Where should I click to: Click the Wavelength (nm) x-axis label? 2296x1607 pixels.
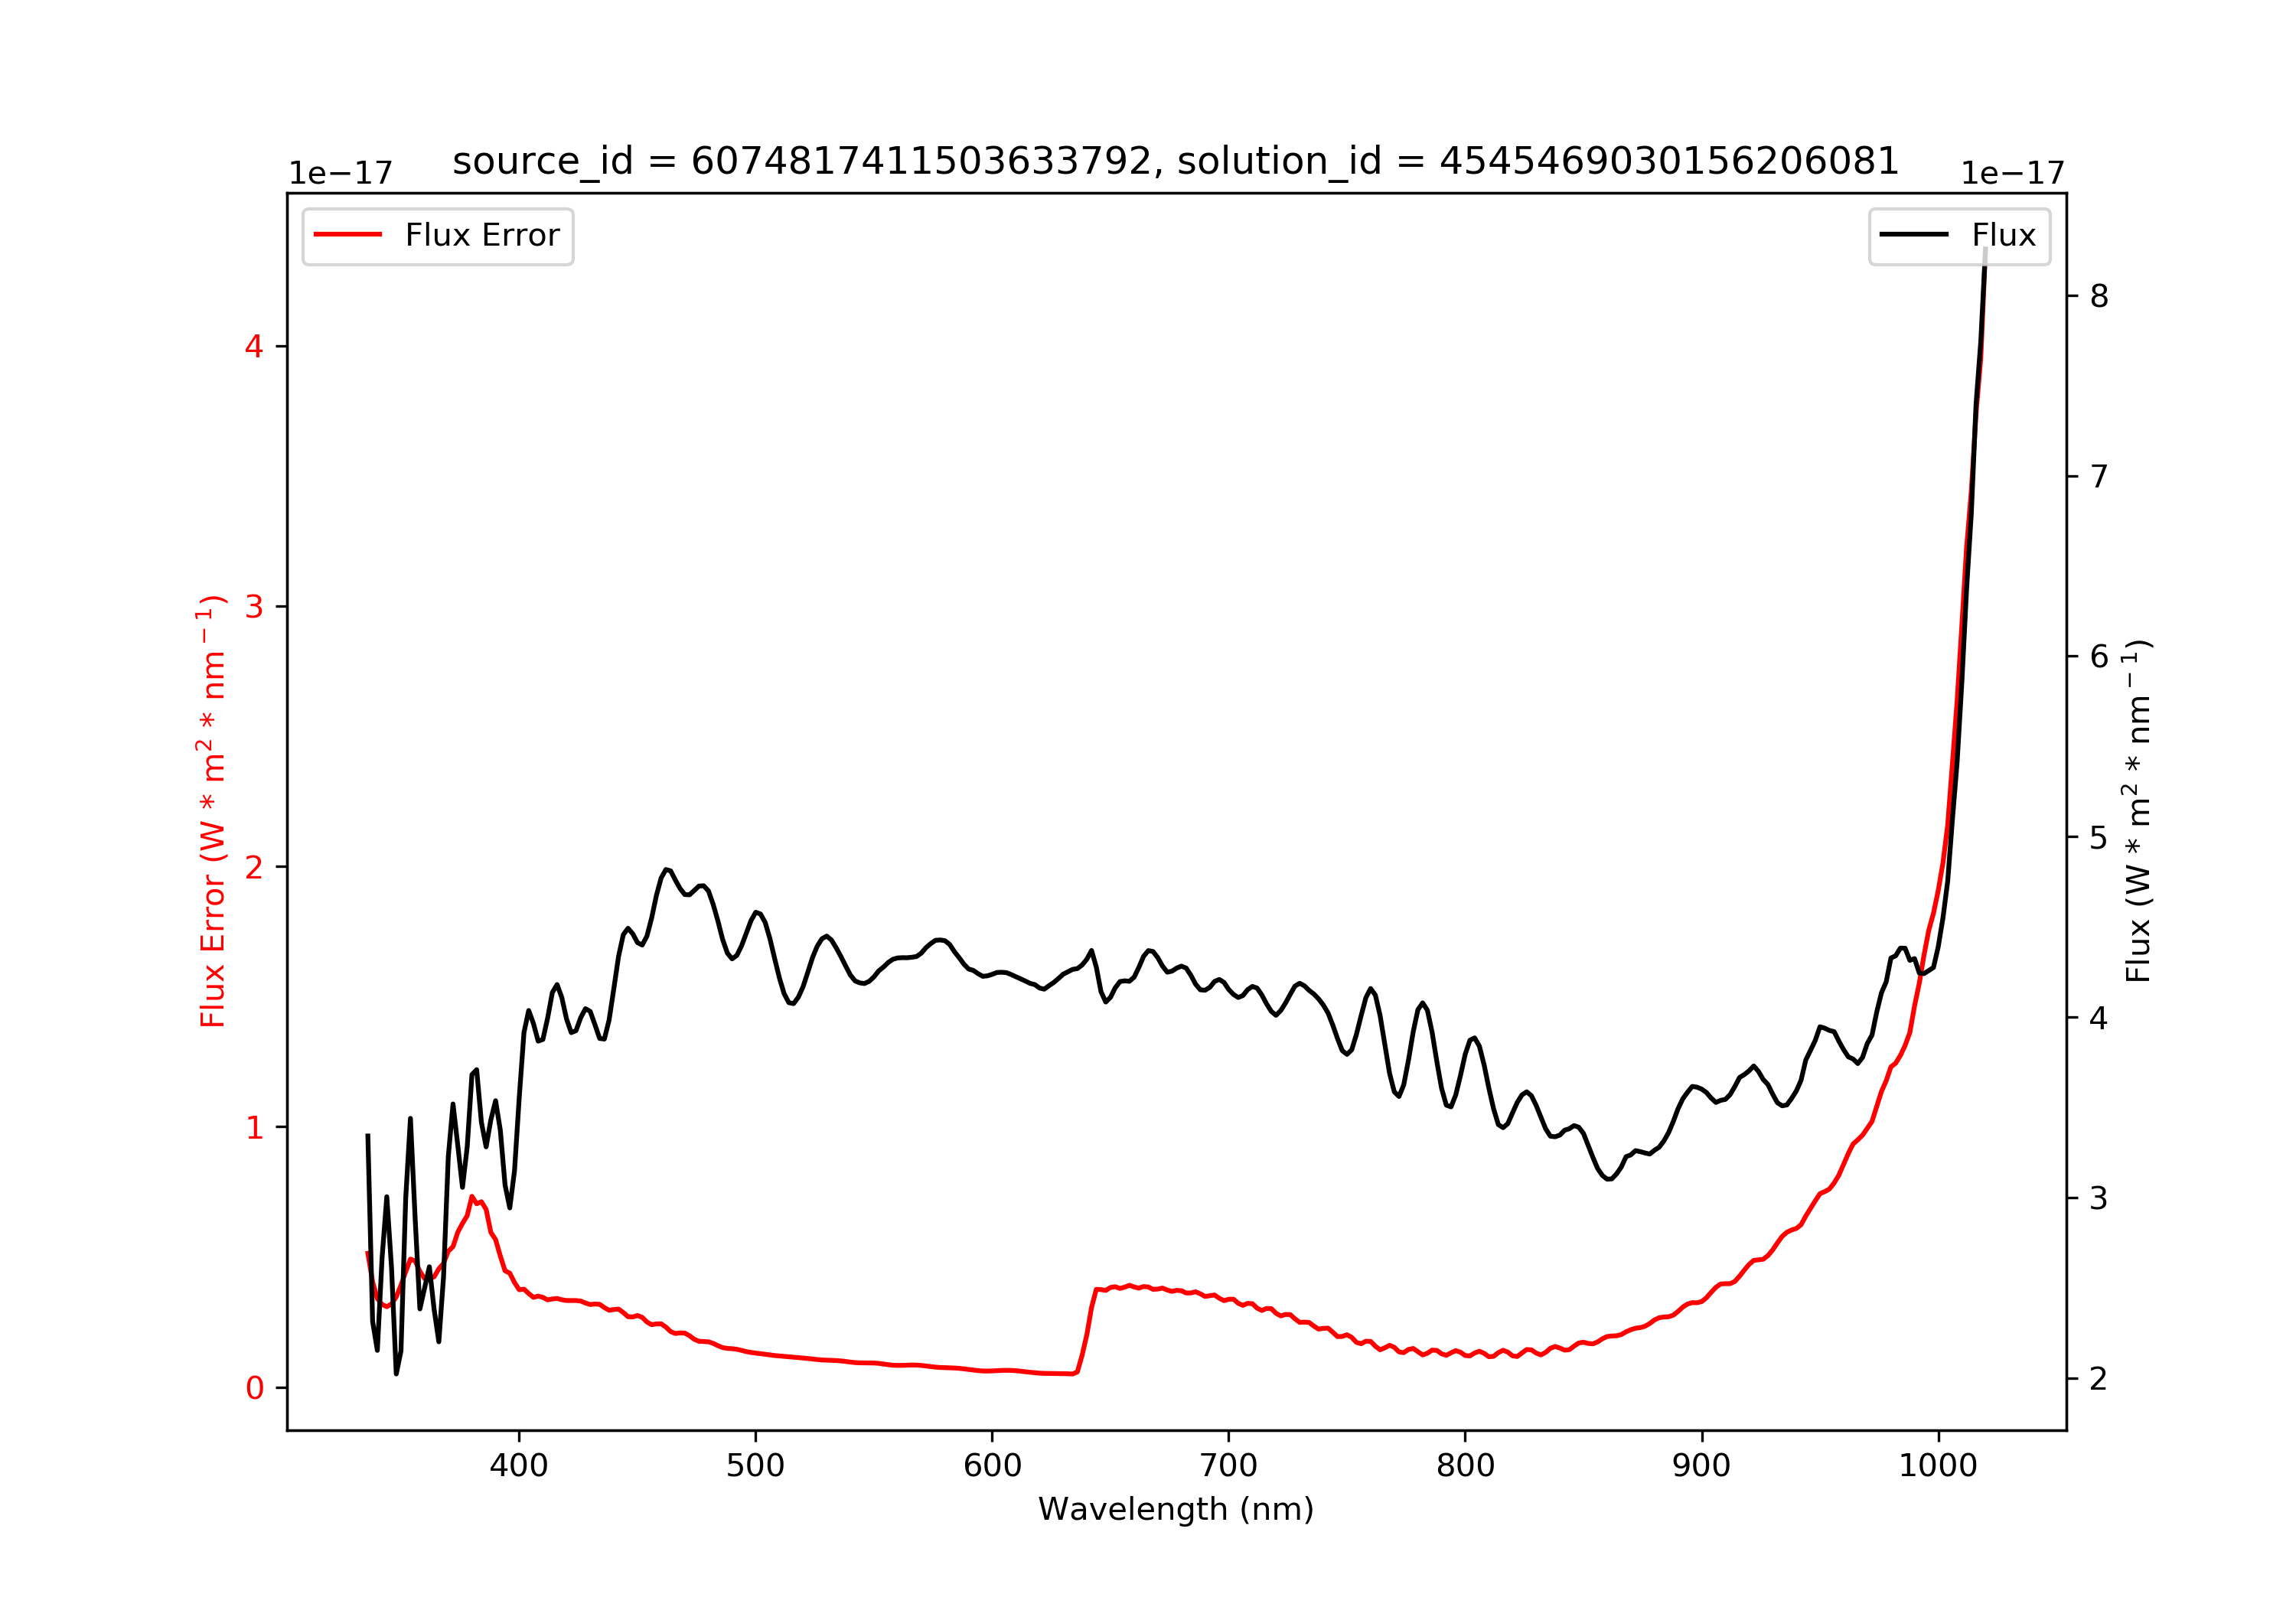point(1176,1509)
